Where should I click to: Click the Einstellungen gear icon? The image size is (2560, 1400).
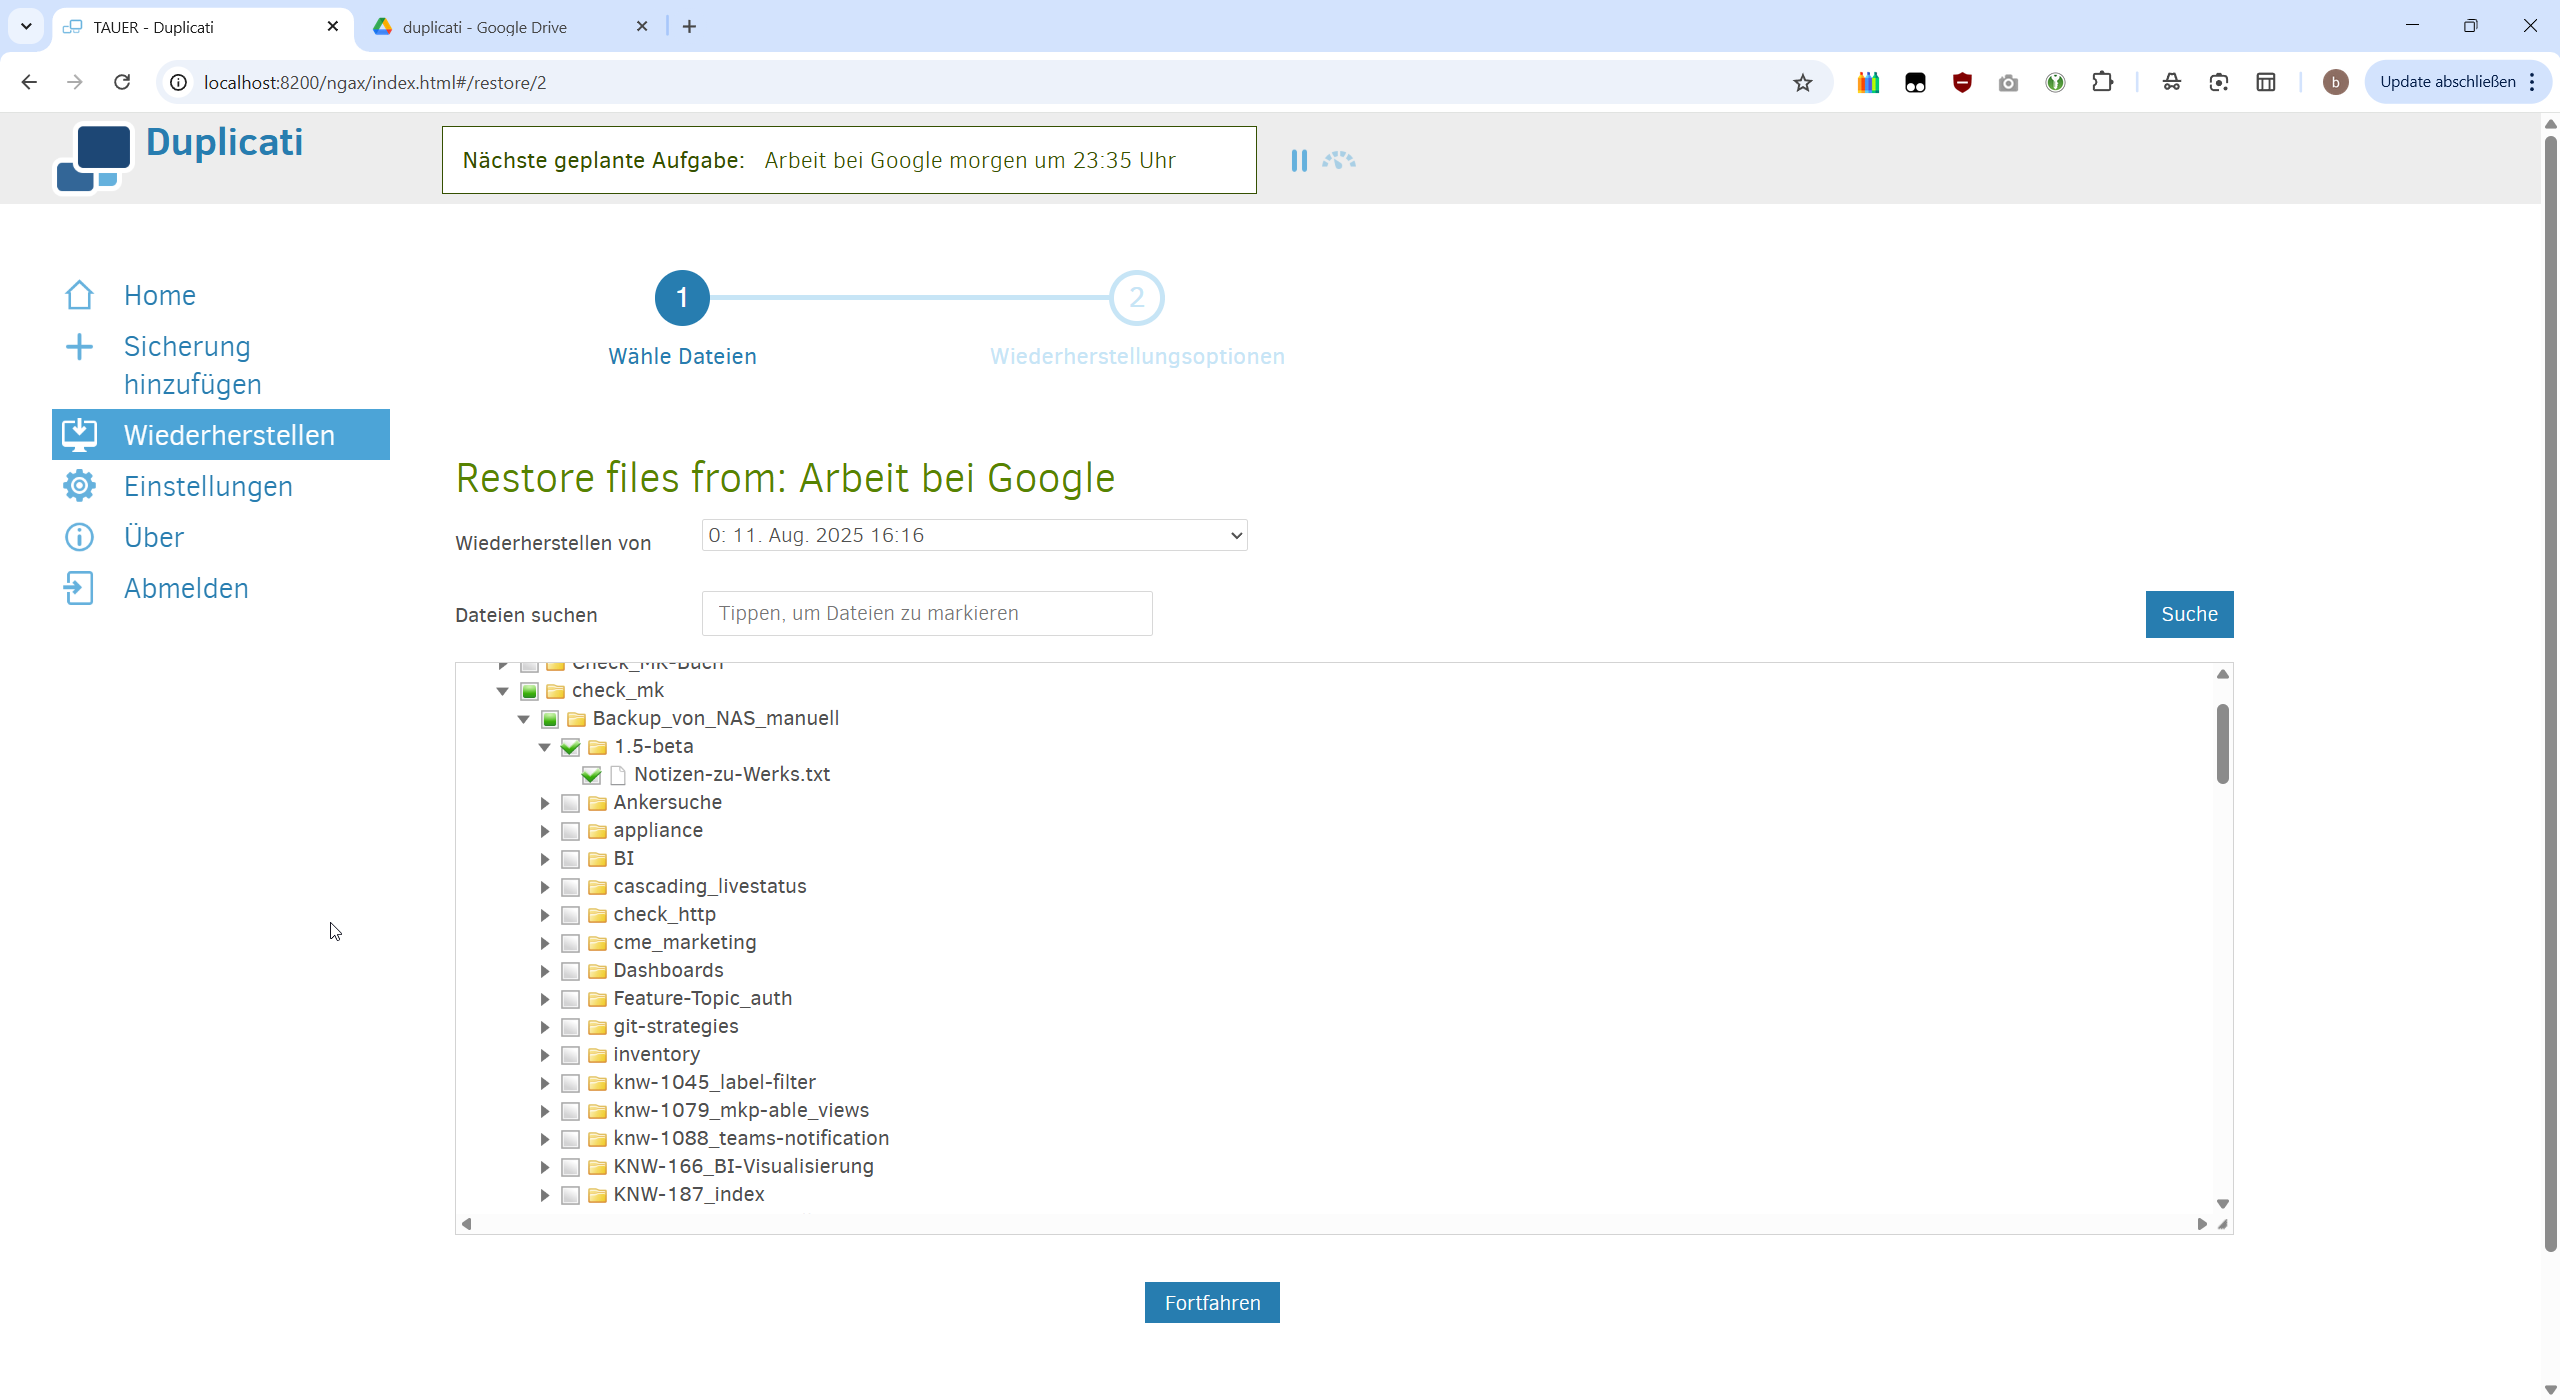coord(79,486)
